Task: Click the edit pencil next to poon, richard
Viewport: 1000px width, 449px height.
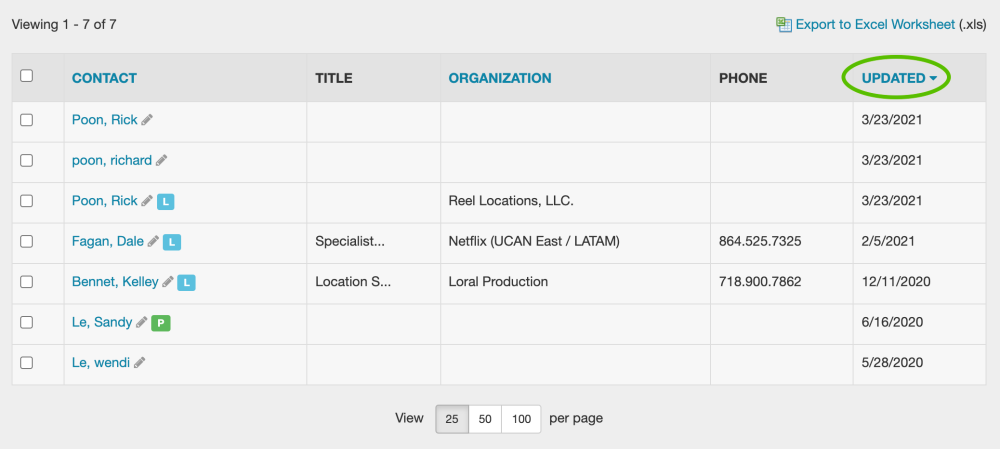Action: point(161,160)
